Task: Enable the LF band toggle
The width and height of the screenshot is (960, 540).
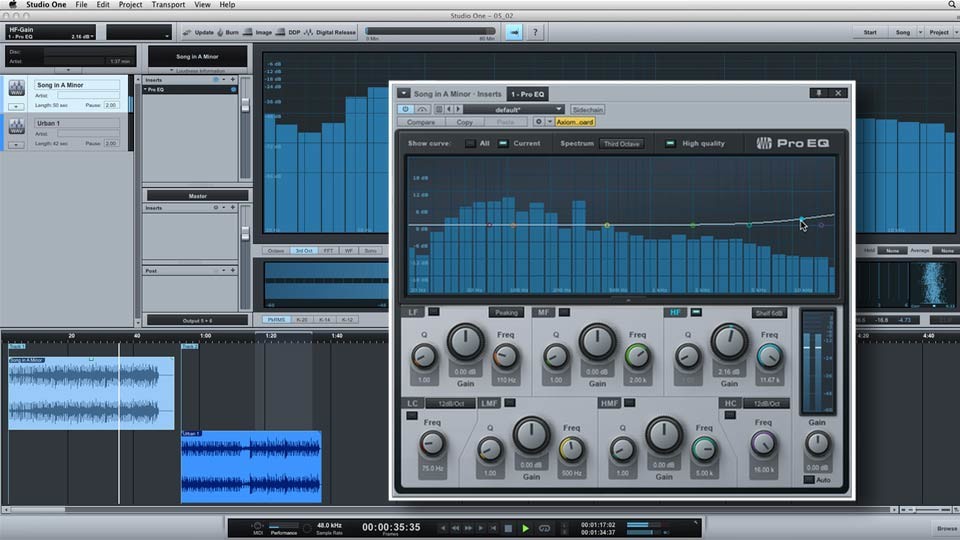Action: pyautogui.click(x=433, y=312)
